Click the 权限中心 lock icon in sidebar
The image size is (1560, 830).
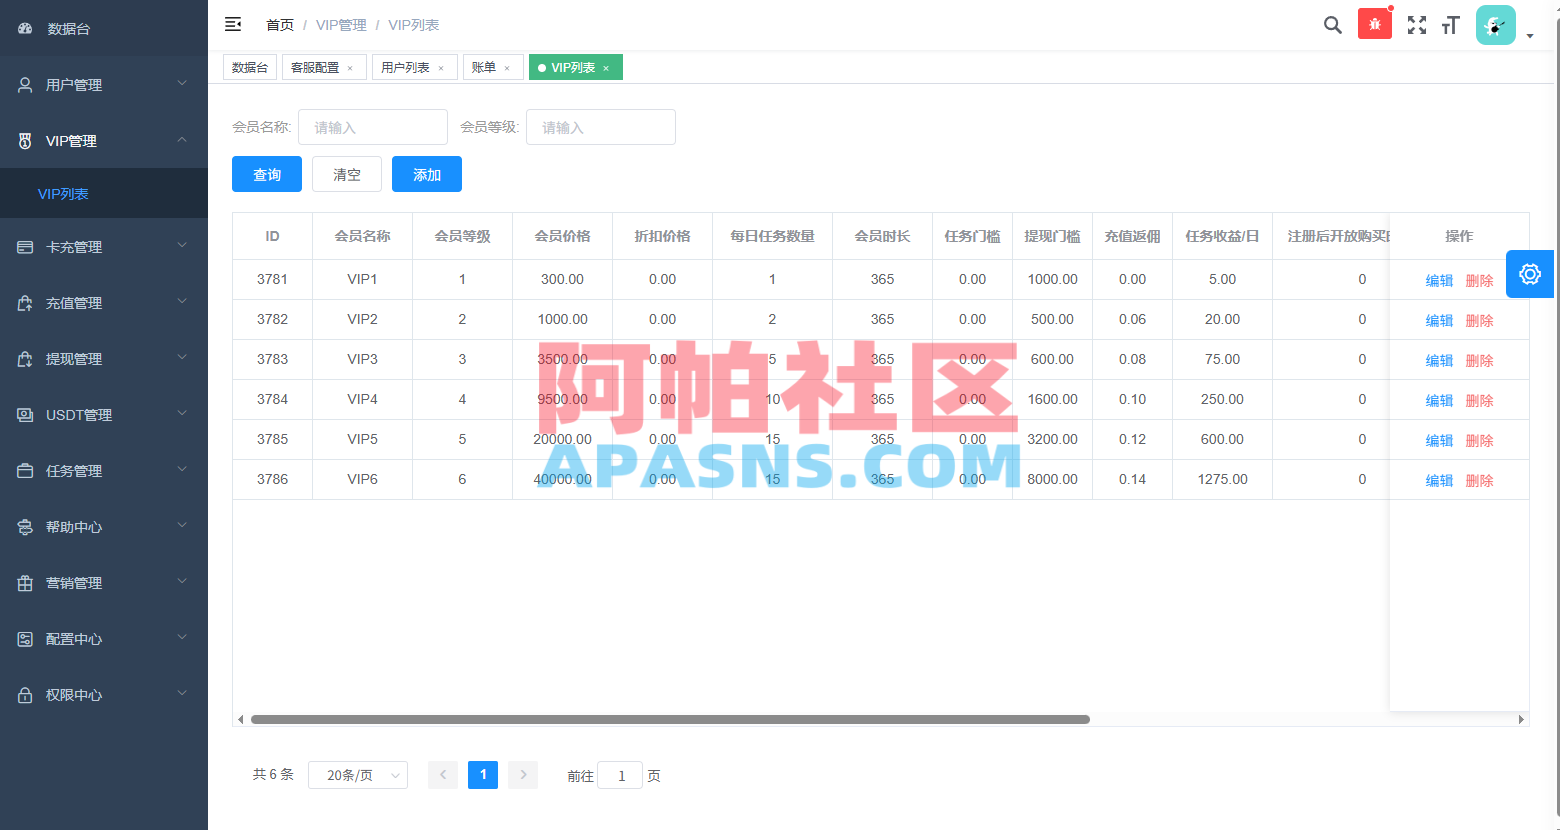pos(25,695)
